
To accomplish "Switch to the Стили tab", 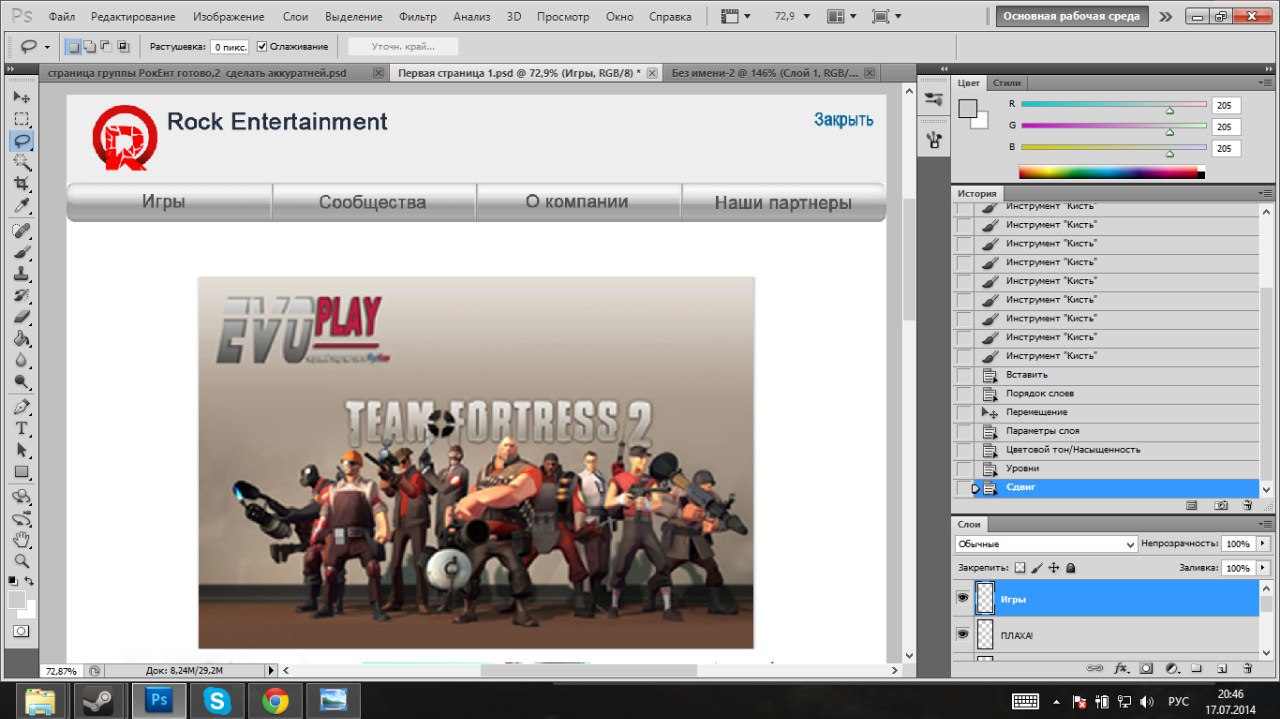I will (1008, 83).
